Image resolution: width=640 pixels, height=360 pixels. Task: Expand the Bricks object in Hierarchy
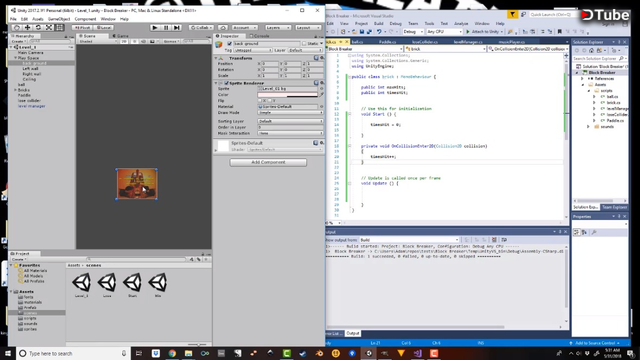coord(16,90)
